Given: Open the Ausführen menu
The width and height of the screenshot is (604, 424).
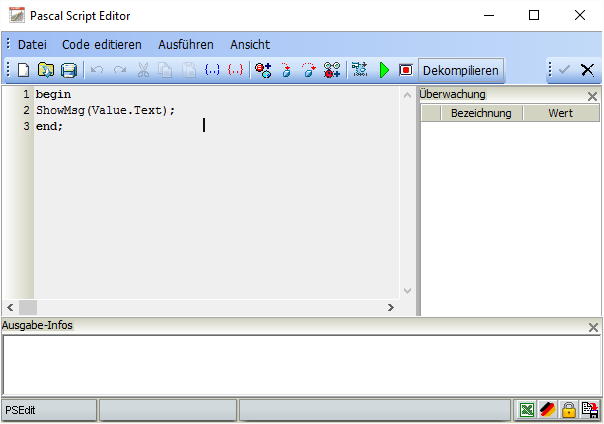Looking at the screenshot, I should click(x=186, y=45).
